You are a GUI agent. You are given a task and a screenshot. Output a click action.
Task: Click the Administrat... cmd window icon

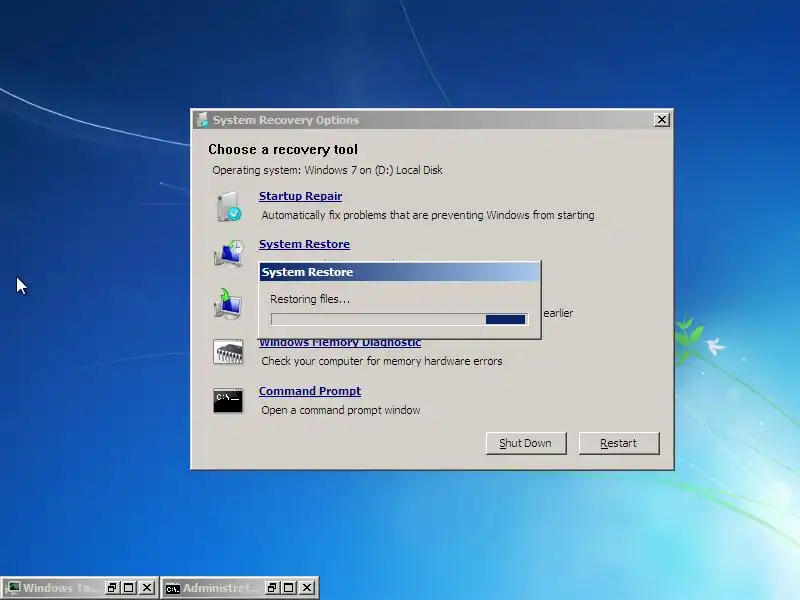click(173, 589)
